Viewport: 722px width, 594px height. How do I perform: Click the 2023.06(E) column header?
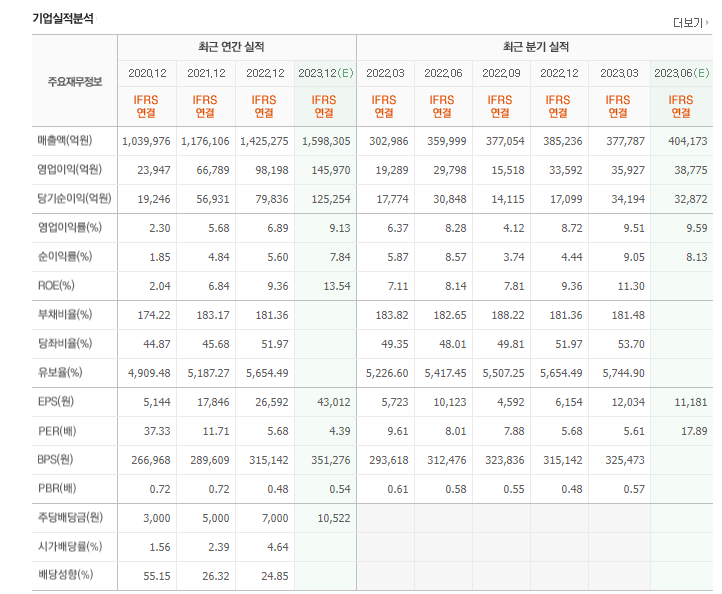681,73
